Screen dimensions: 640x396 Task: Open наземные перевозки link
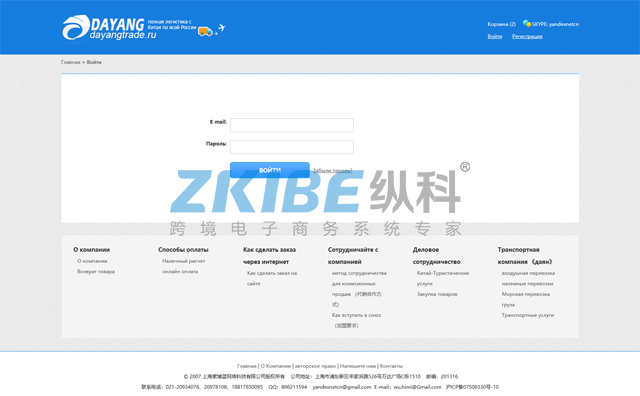(527, 283)
